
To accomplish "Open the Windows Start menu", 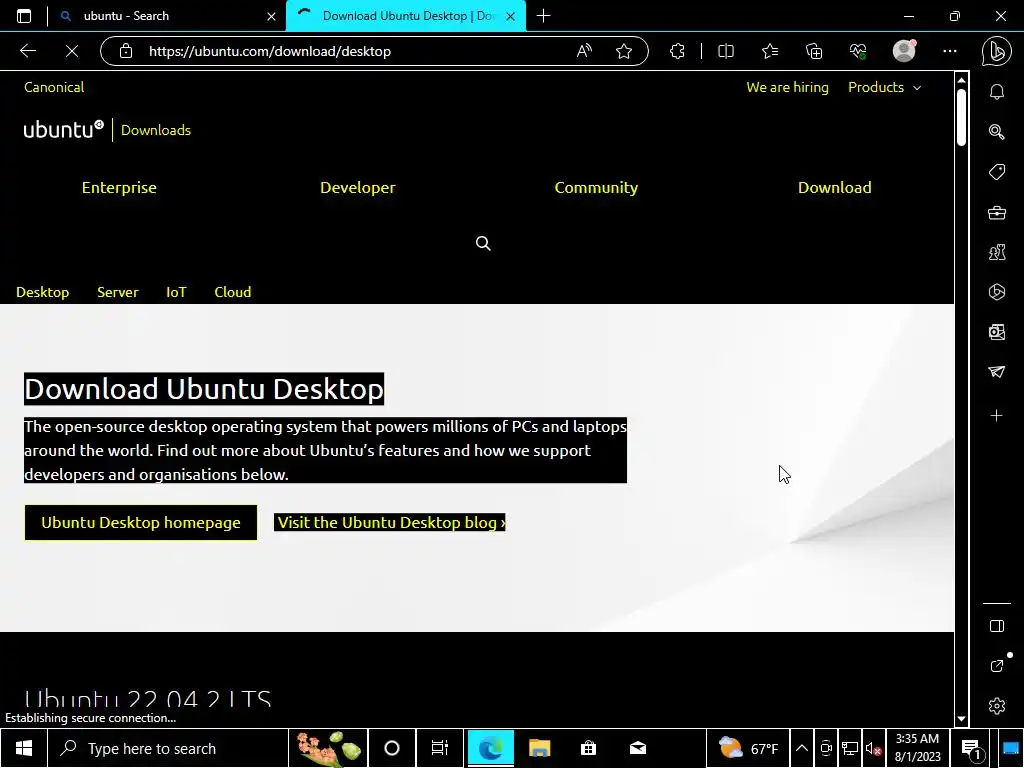I will pos(24,748).
